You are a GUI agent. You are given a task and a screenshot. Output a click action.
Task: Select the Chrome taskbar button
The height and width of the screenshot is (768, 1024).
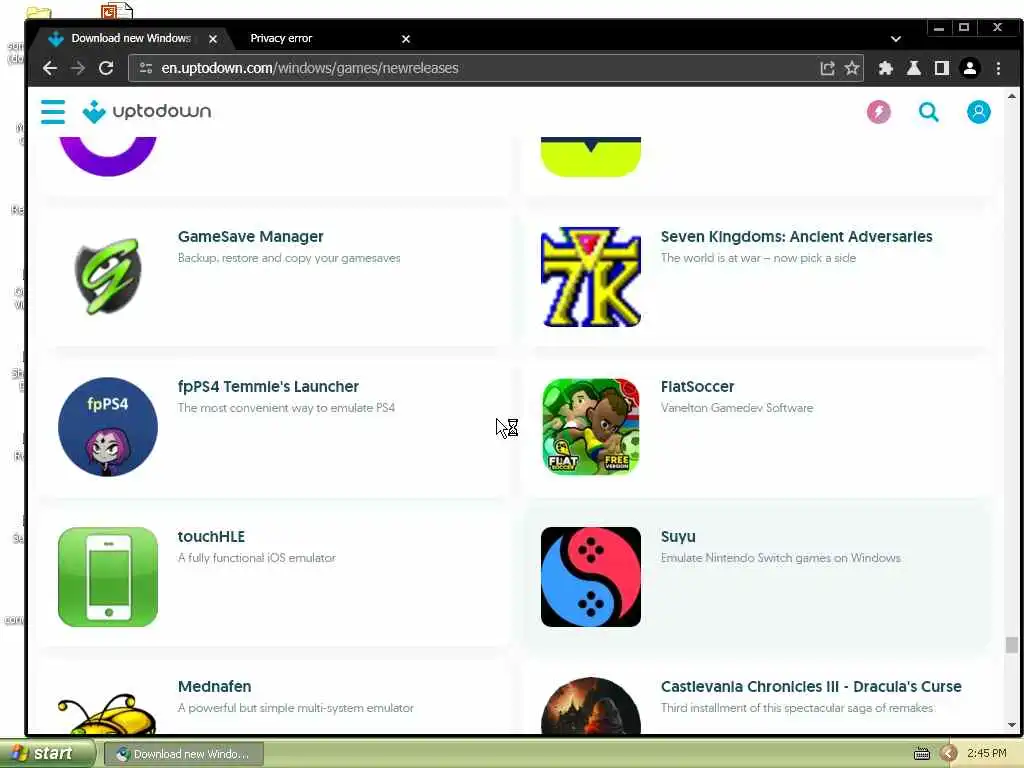coord(184,754)
